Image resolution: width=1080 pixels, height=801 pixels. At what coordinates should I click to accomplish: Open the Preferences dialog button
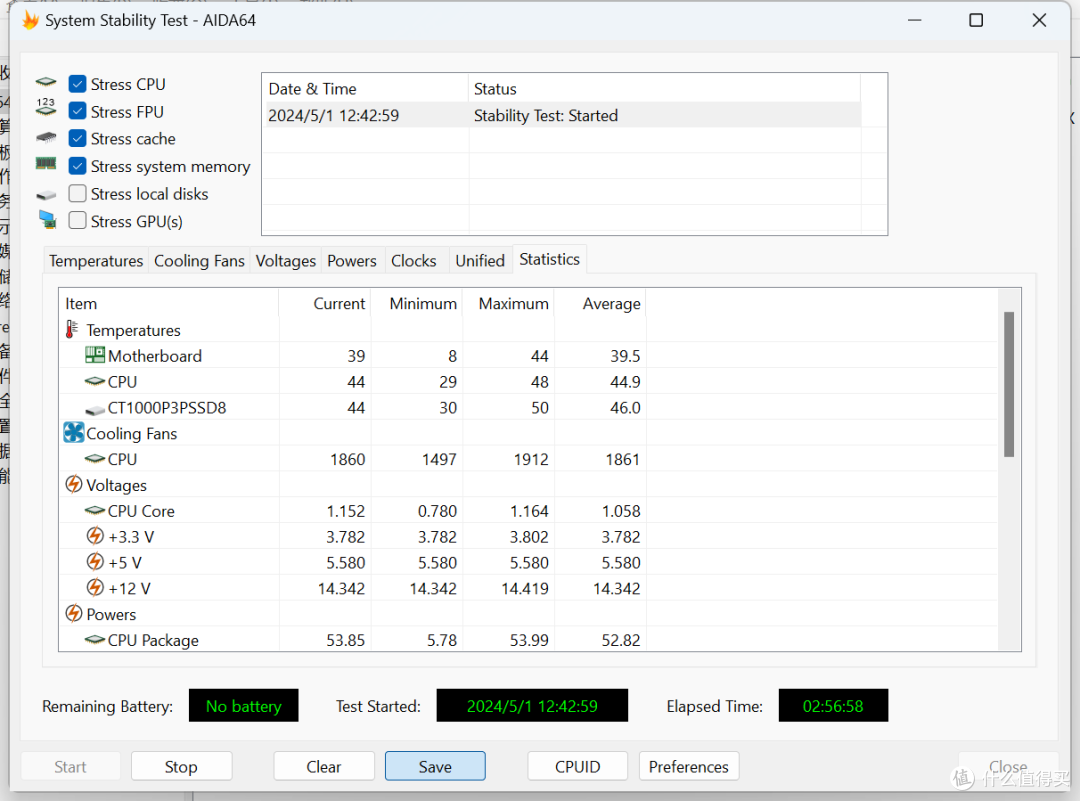pyautogui.click(x=688, y=767)
